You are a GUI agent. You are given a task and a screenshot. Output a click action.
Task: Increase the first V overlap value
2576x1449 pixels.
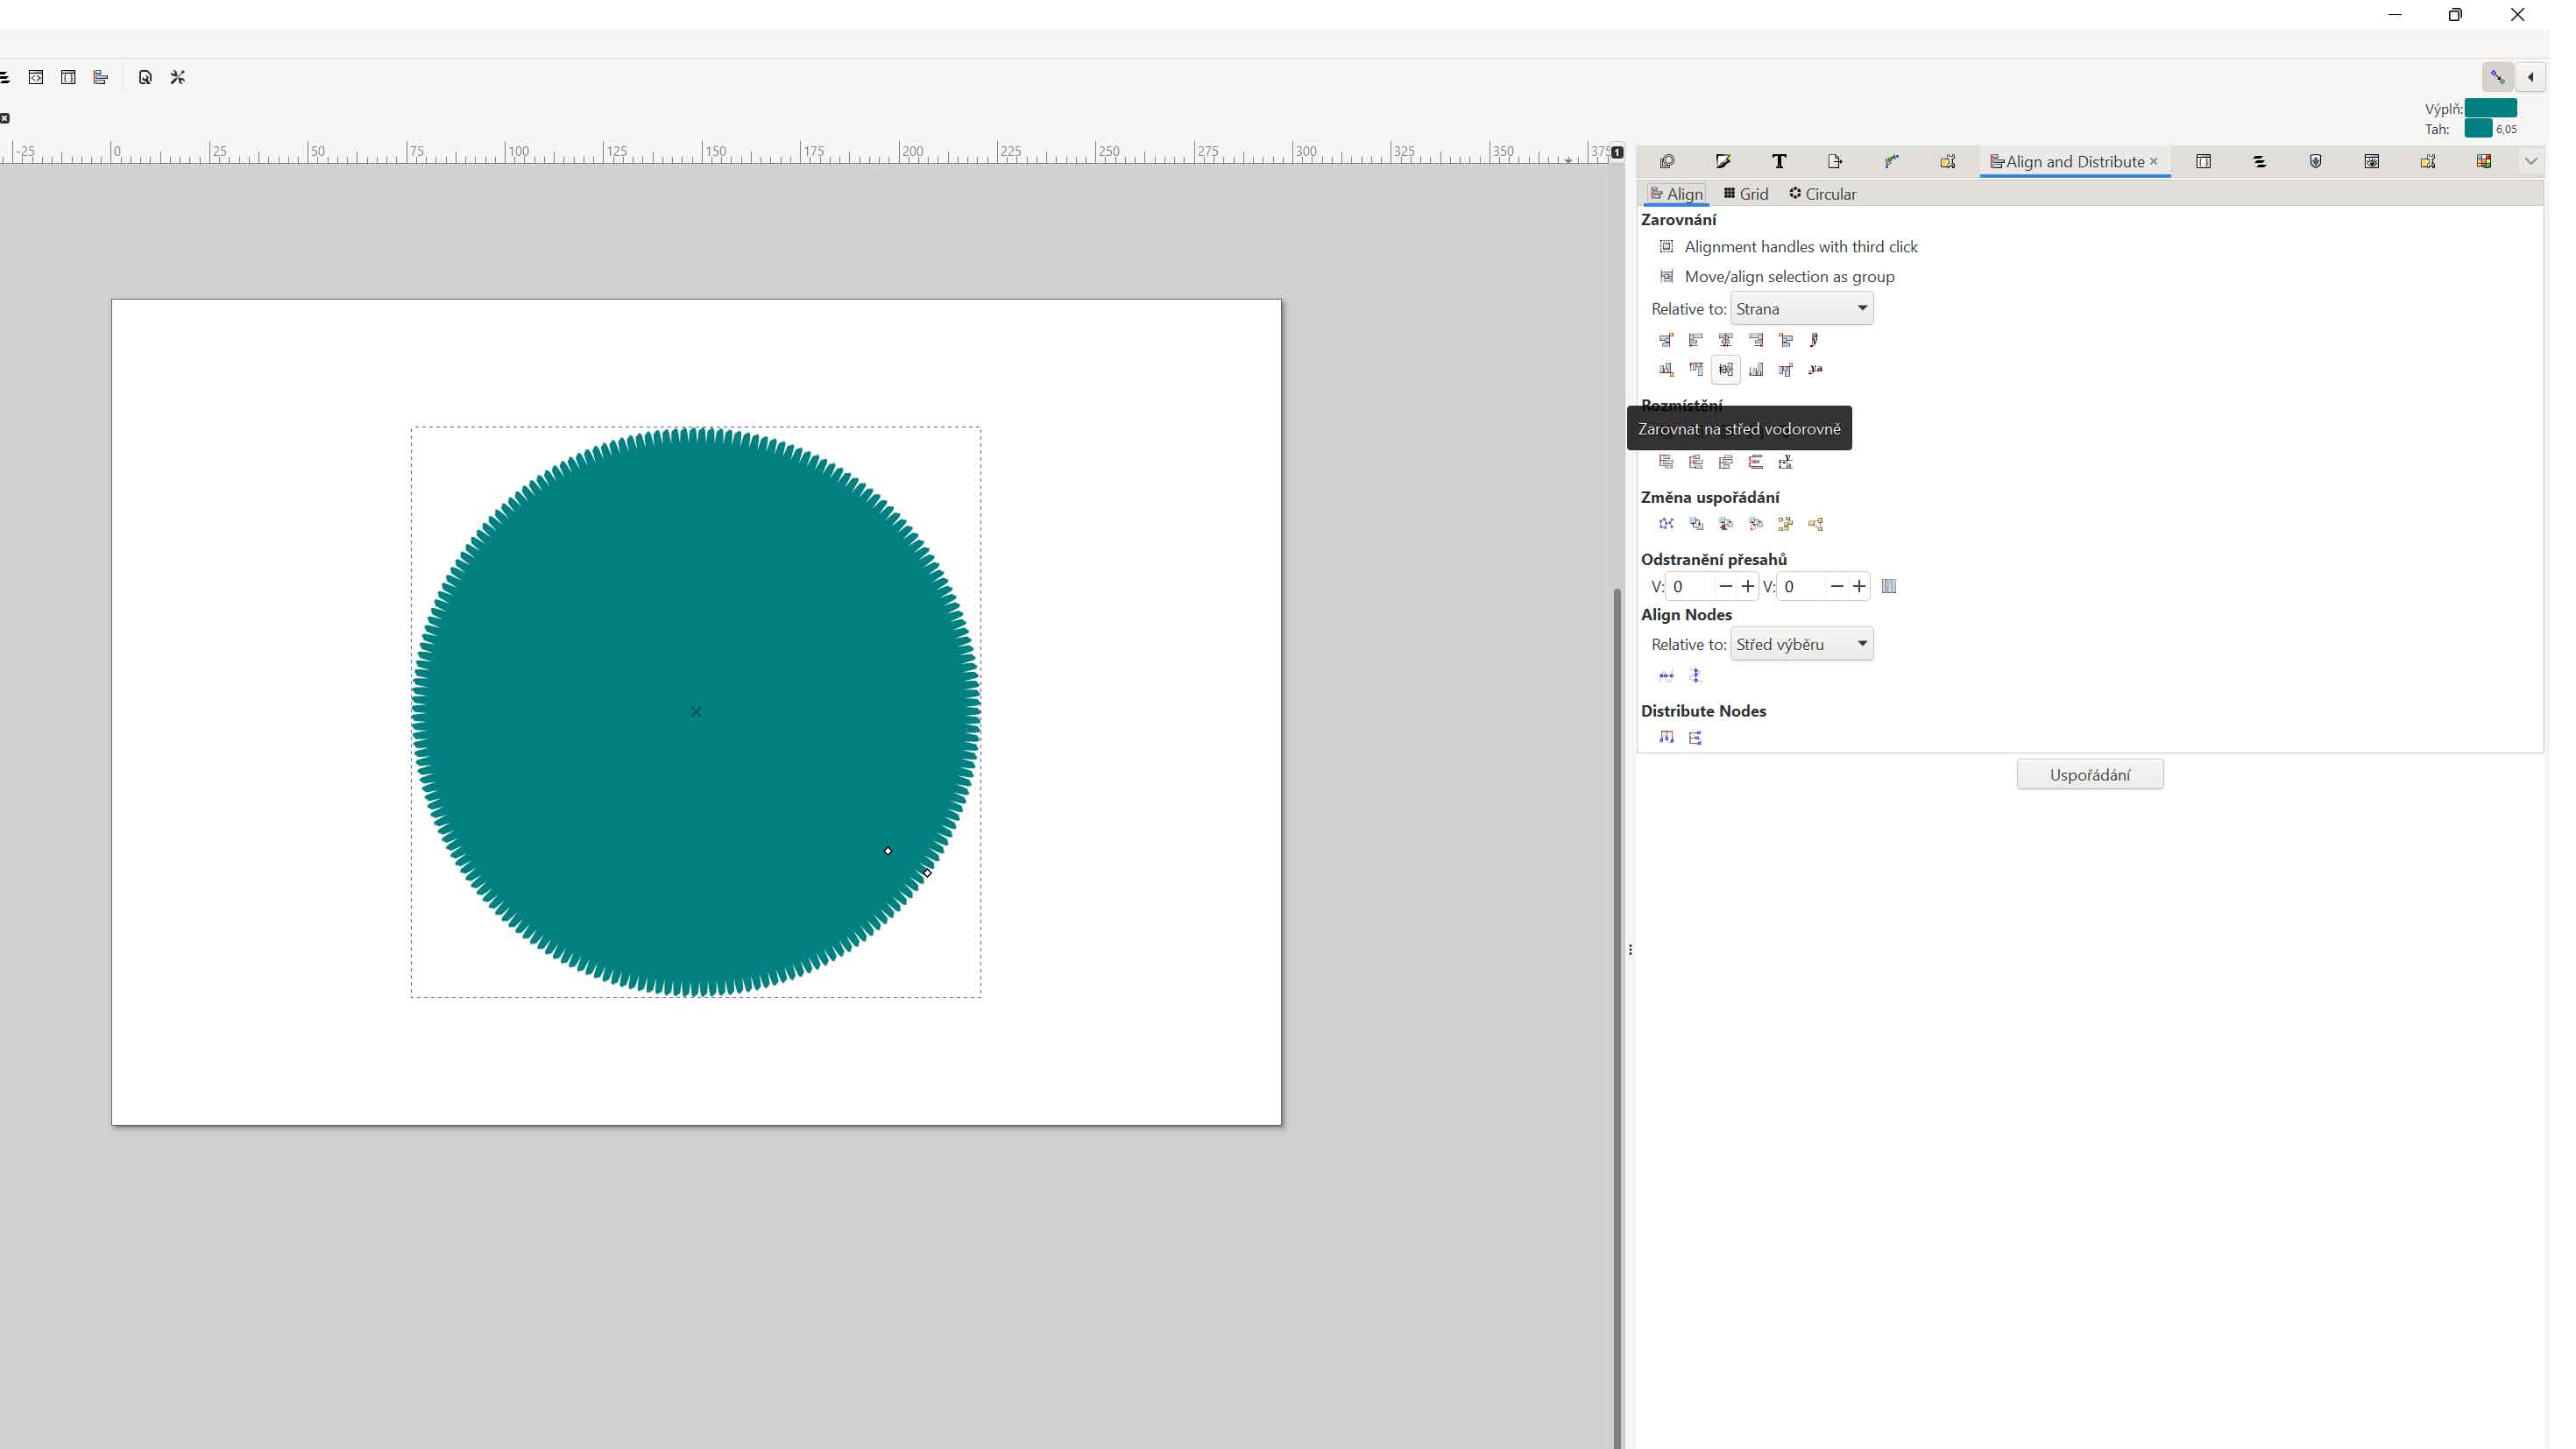(x=1748, y=587)
